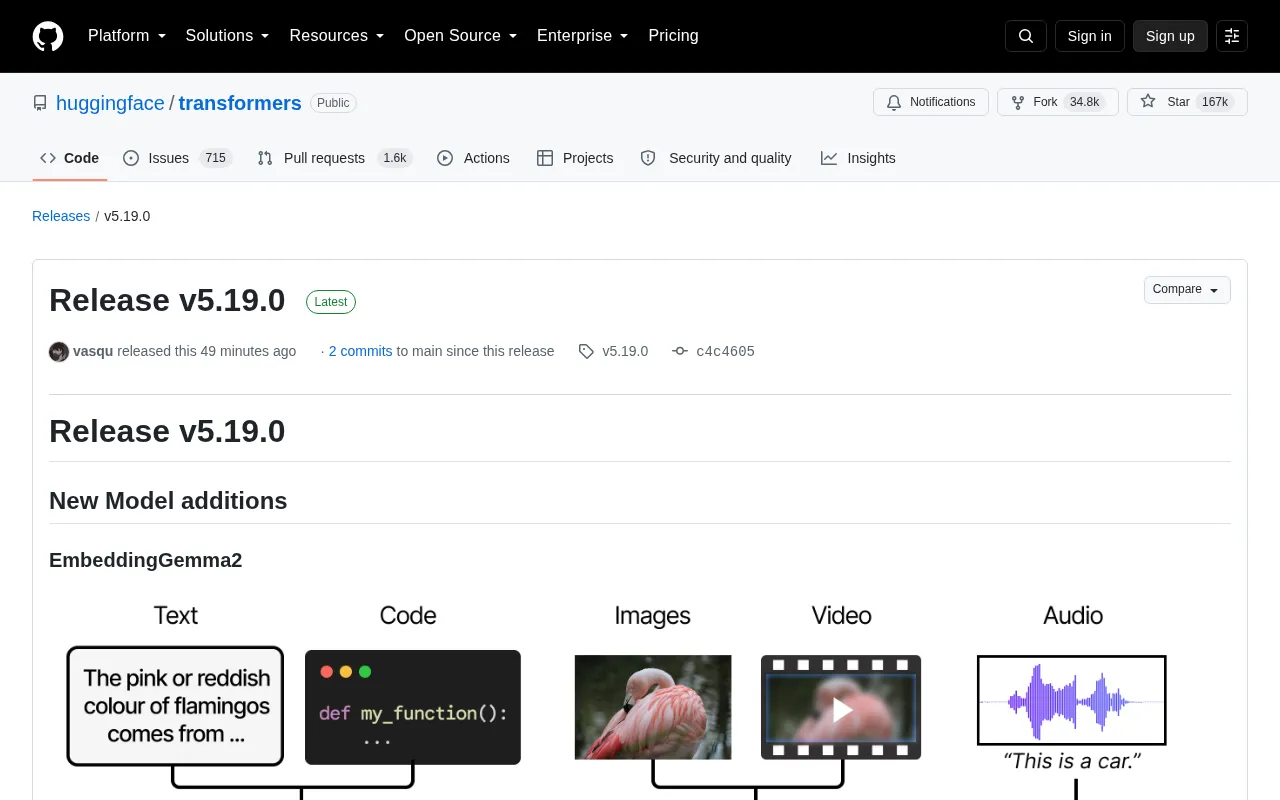Click the Sign in button
The width and height of the screenshot is (1280, 800).
(x=1089, y=36)
